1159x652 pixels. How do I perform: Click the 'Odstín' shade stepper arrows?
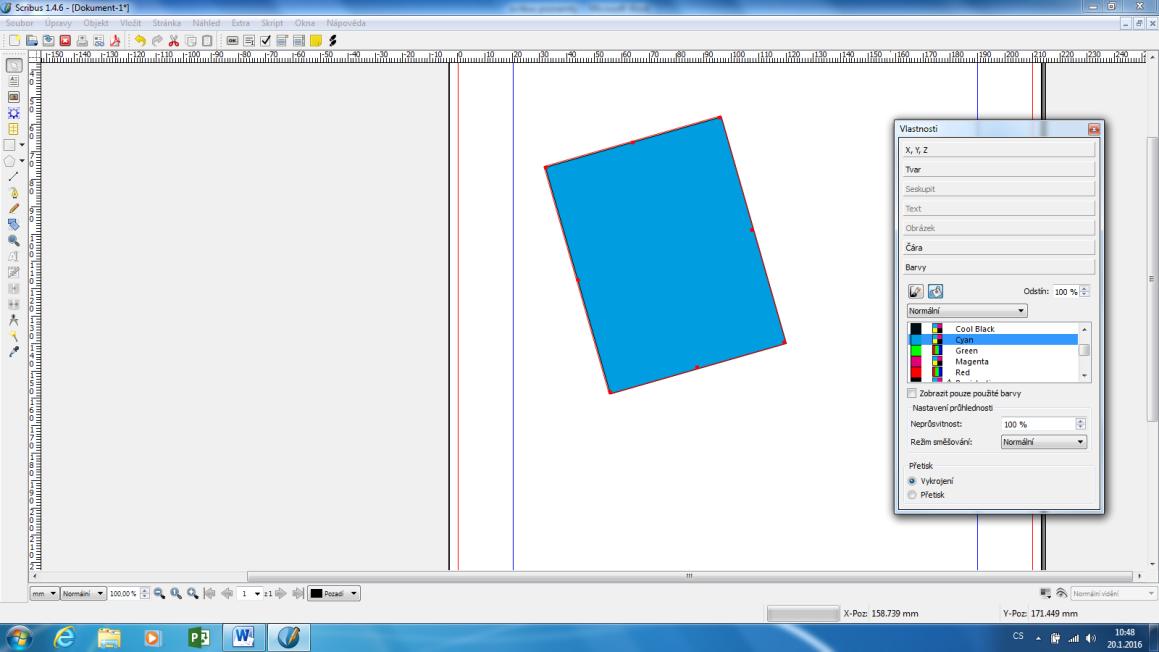[1084, 291]
